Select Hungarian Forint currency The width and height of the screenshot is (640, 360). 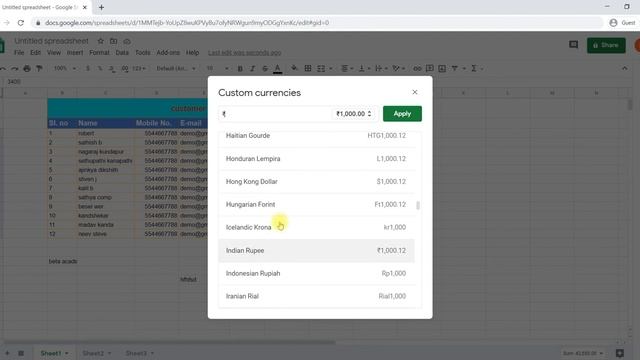coord(316,204)
